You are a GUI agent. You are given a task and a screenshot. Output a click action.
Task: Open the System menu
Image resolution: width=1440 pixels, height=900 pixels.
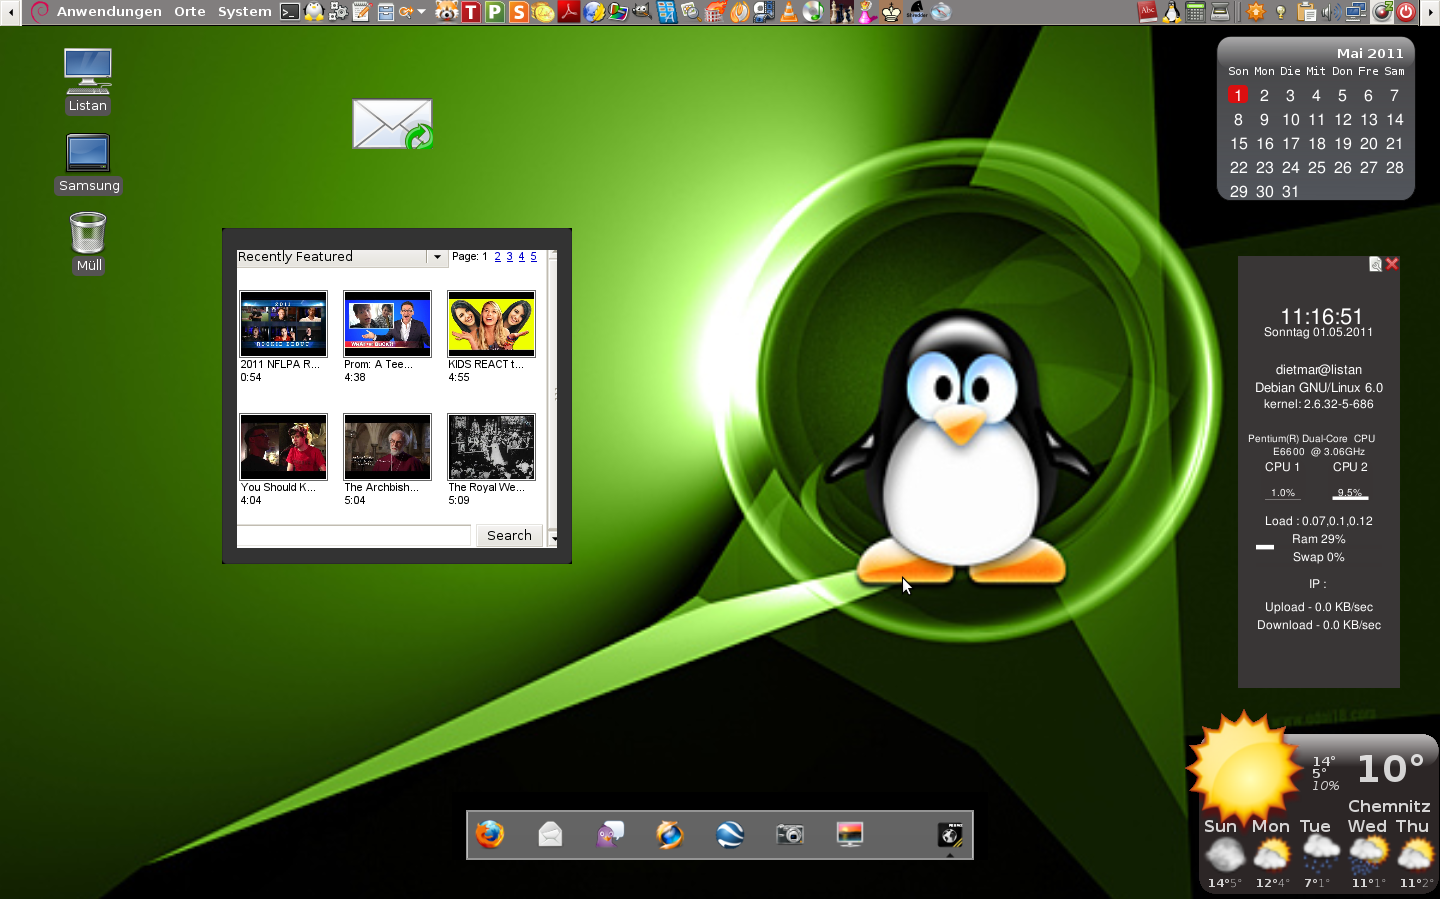point(245,12)
